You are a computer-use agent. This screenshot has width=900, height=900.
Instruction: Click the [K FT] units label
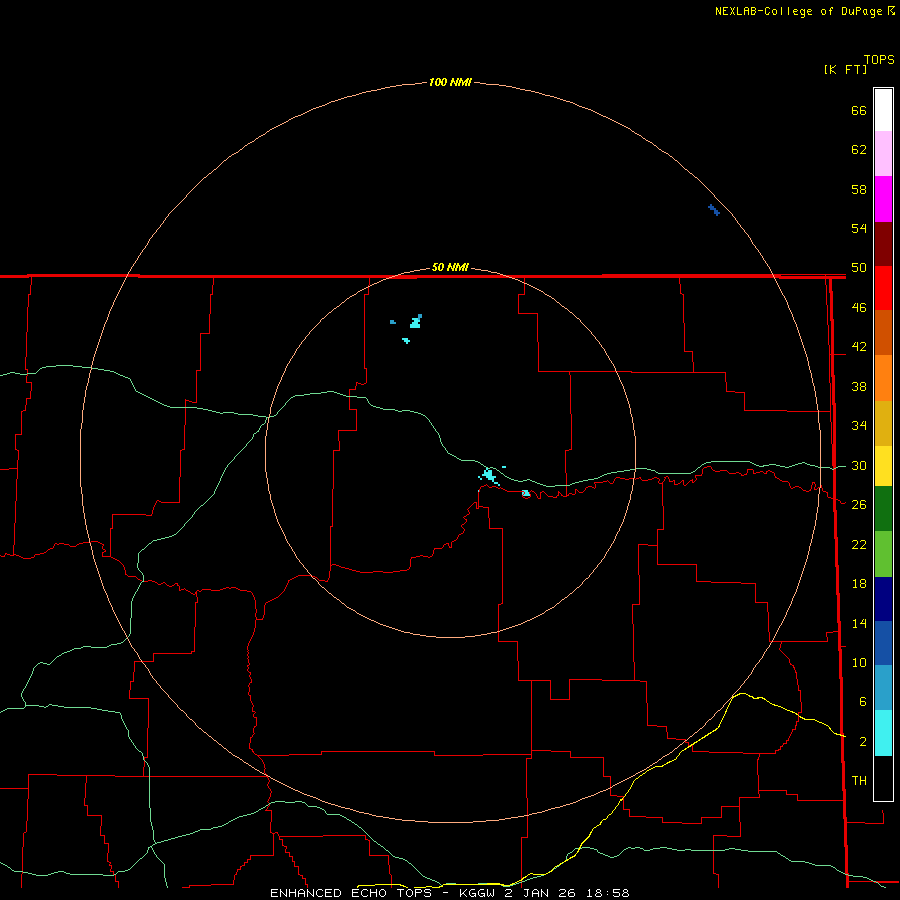845,69
